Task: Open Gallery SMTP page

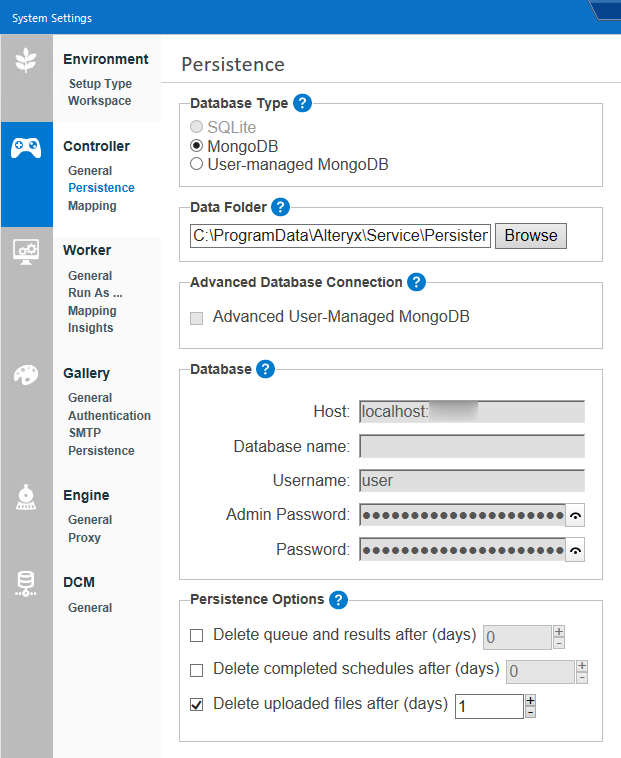Action: pyautogui.click(x=85, y=433)
